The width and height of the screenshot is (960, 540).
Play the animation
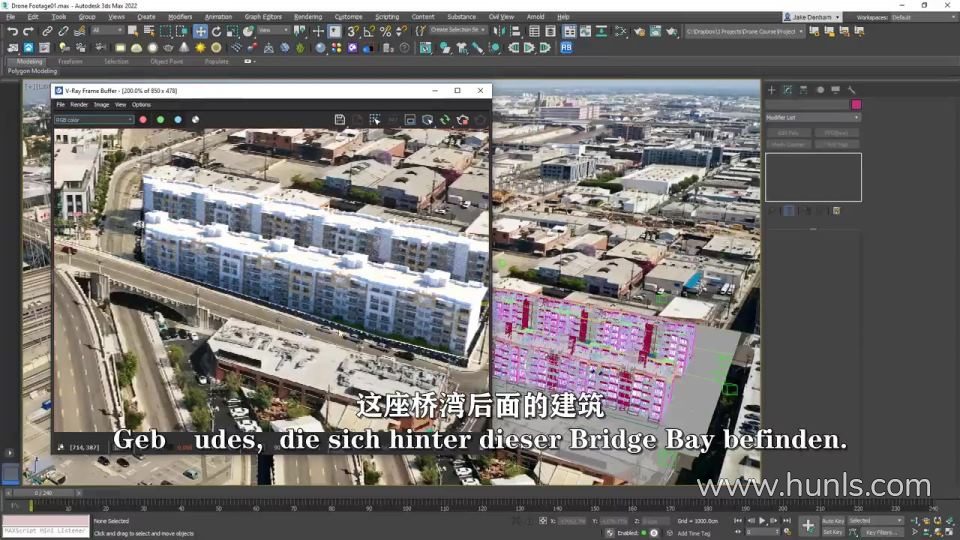pos(762,520)
